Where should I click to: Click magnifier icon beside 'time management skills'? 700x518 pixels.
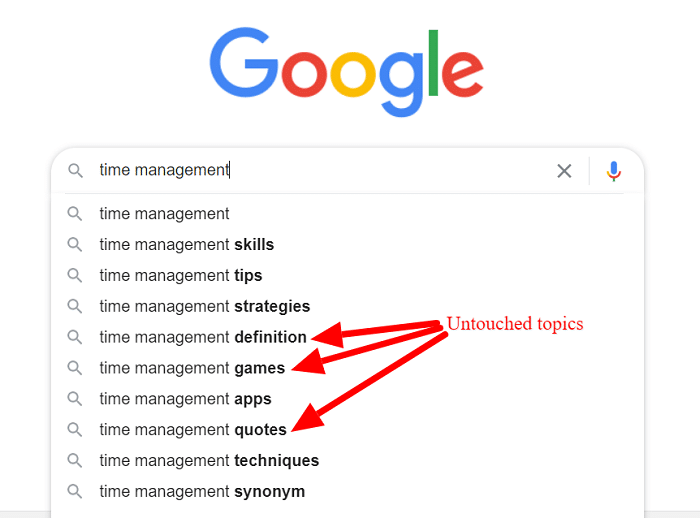(x=75, y=244)
